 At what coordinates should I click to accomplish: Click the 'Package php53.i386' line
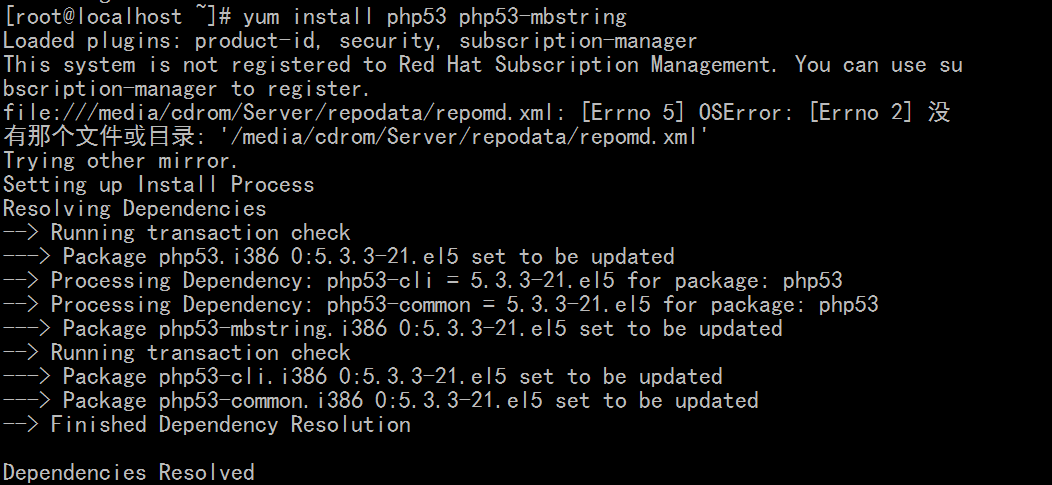[339, 257]
